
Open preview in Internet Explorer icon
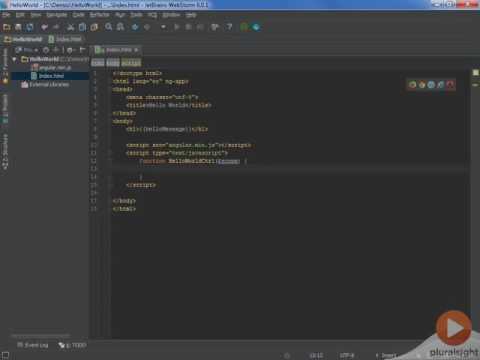pyautogui.click(x=441, y=85)
